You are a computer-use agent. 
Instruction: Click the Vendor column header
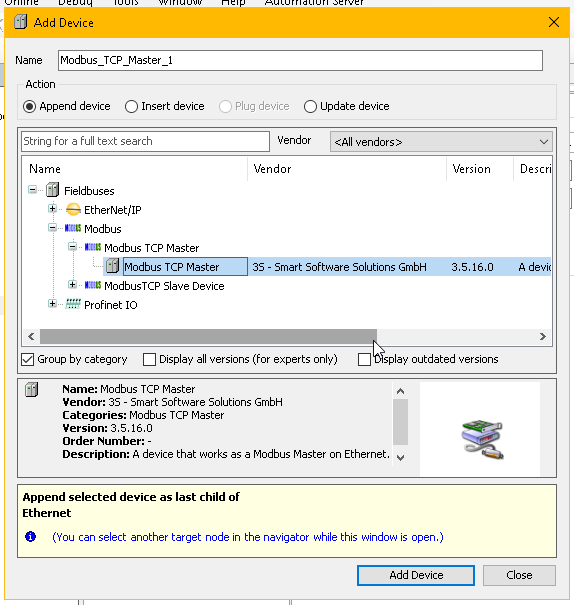click(347, 169)
